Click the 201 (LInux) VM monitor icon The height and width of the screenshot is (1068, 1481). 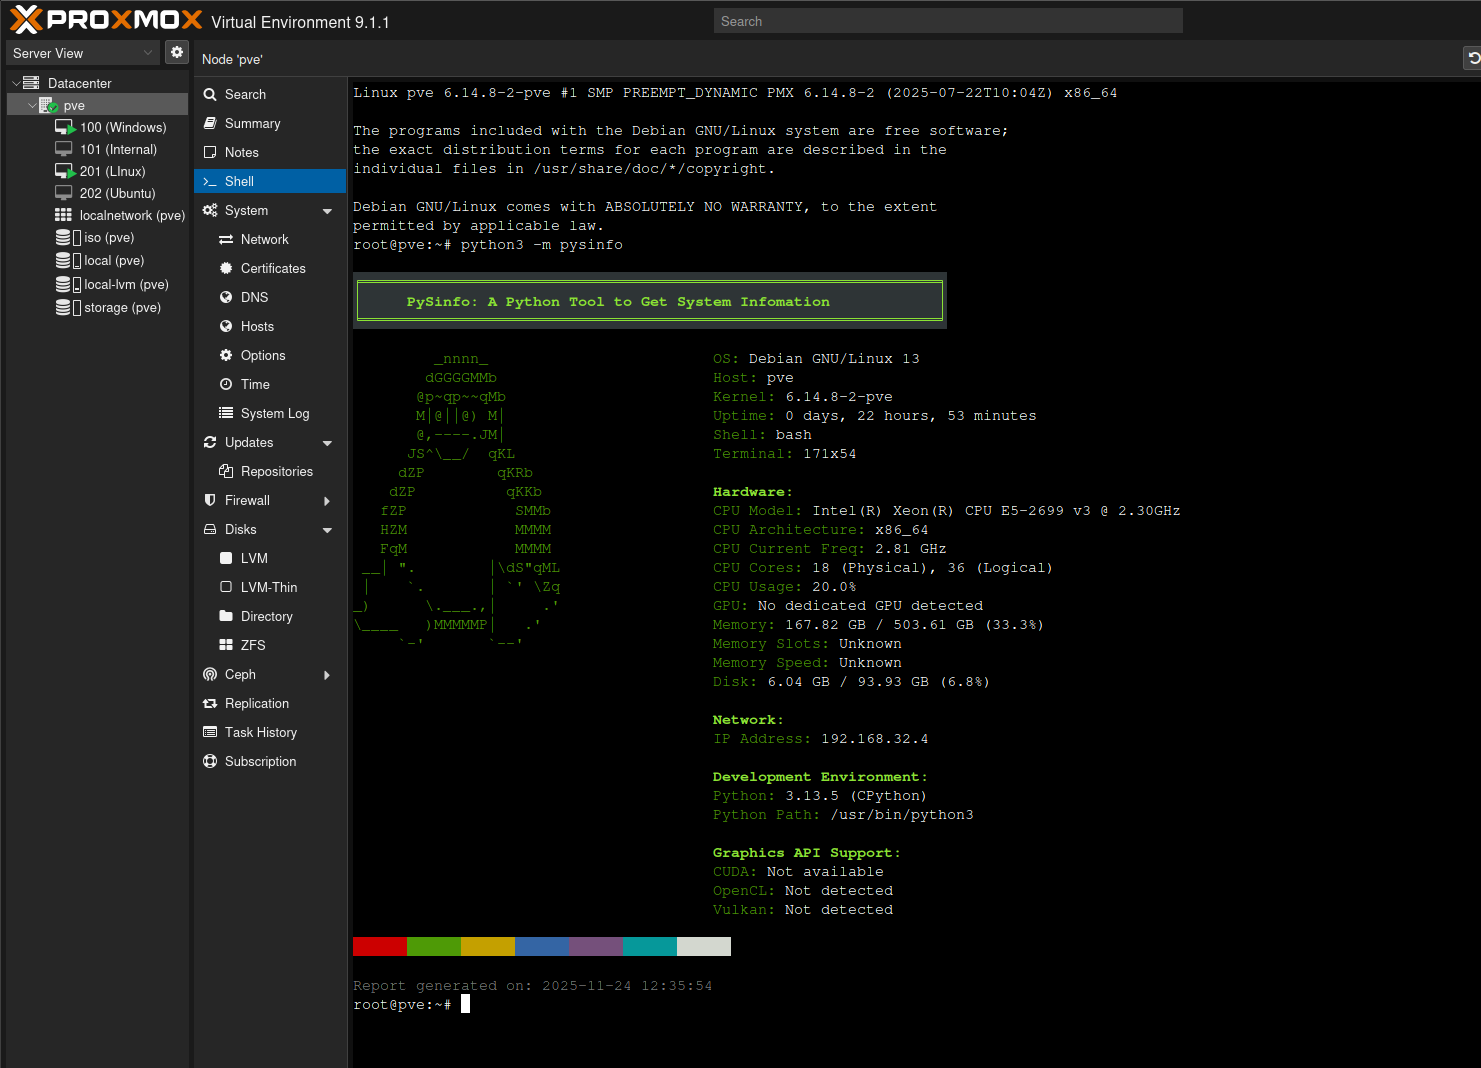[65, 171]
